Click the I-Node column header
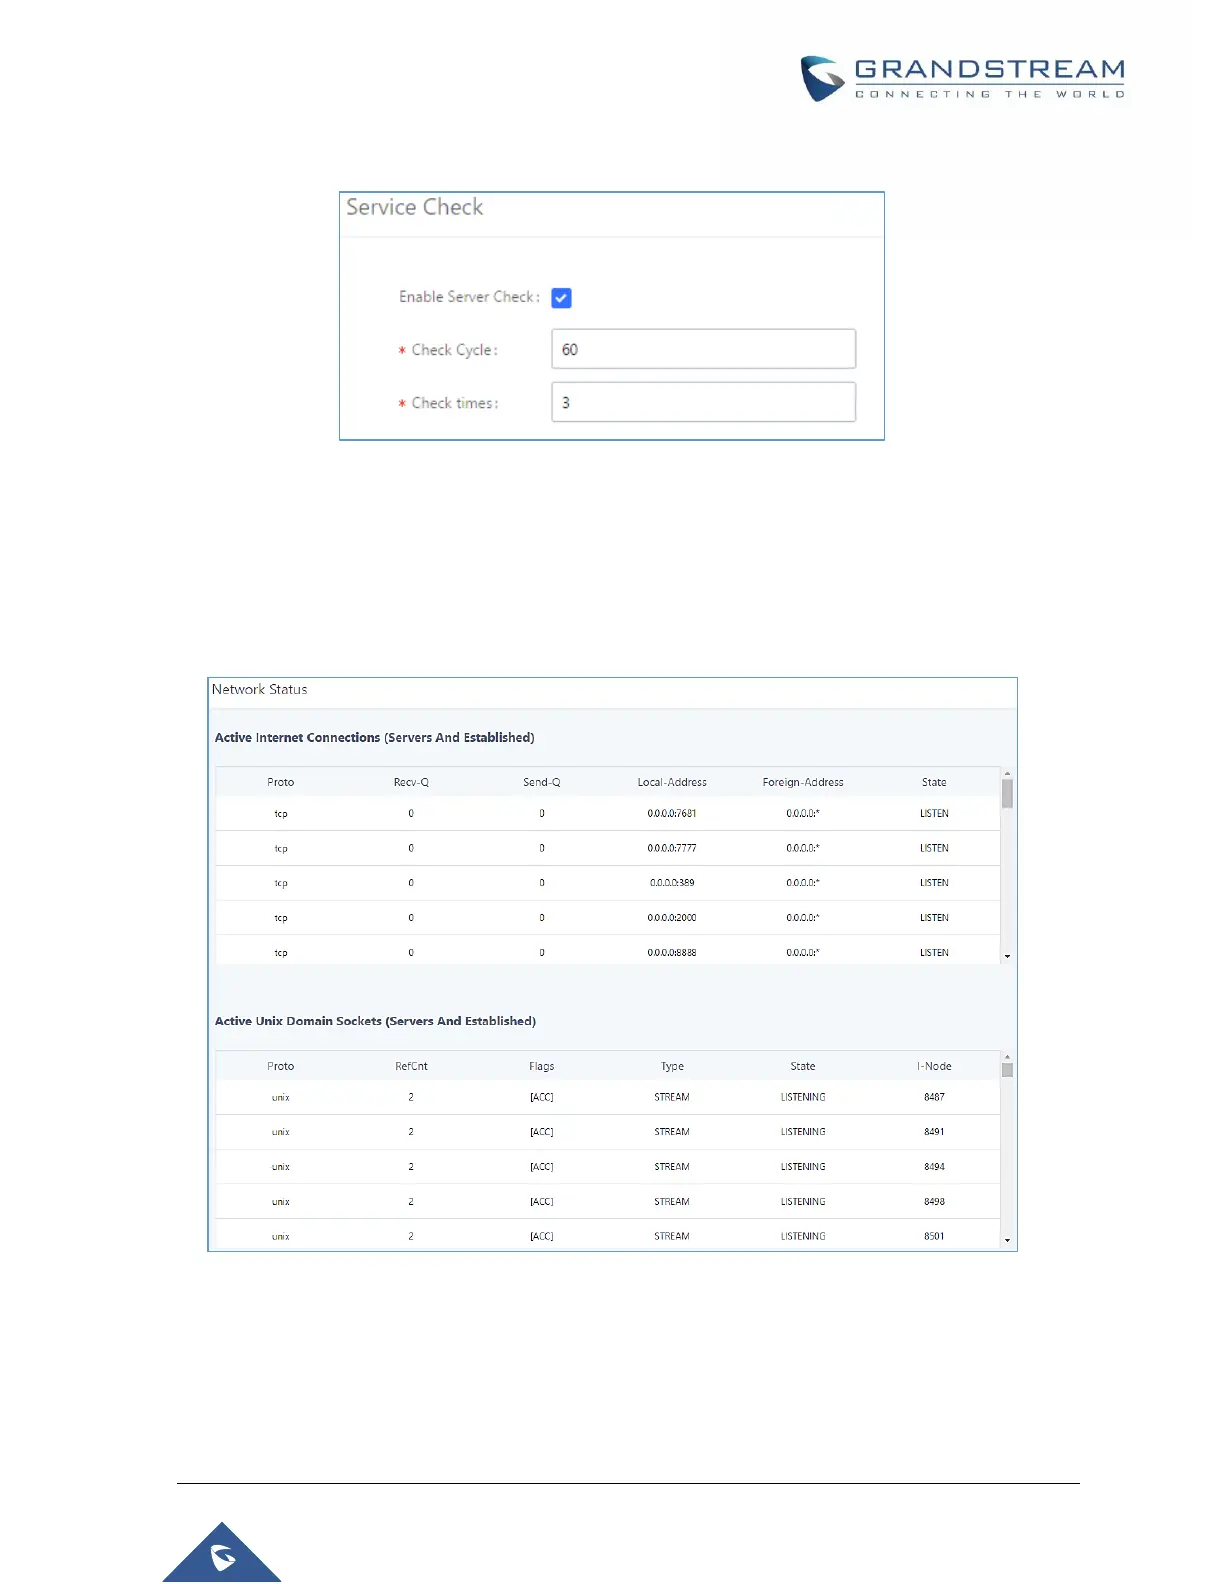This screenshot has width=1224, height=1584. (934, 1066)
